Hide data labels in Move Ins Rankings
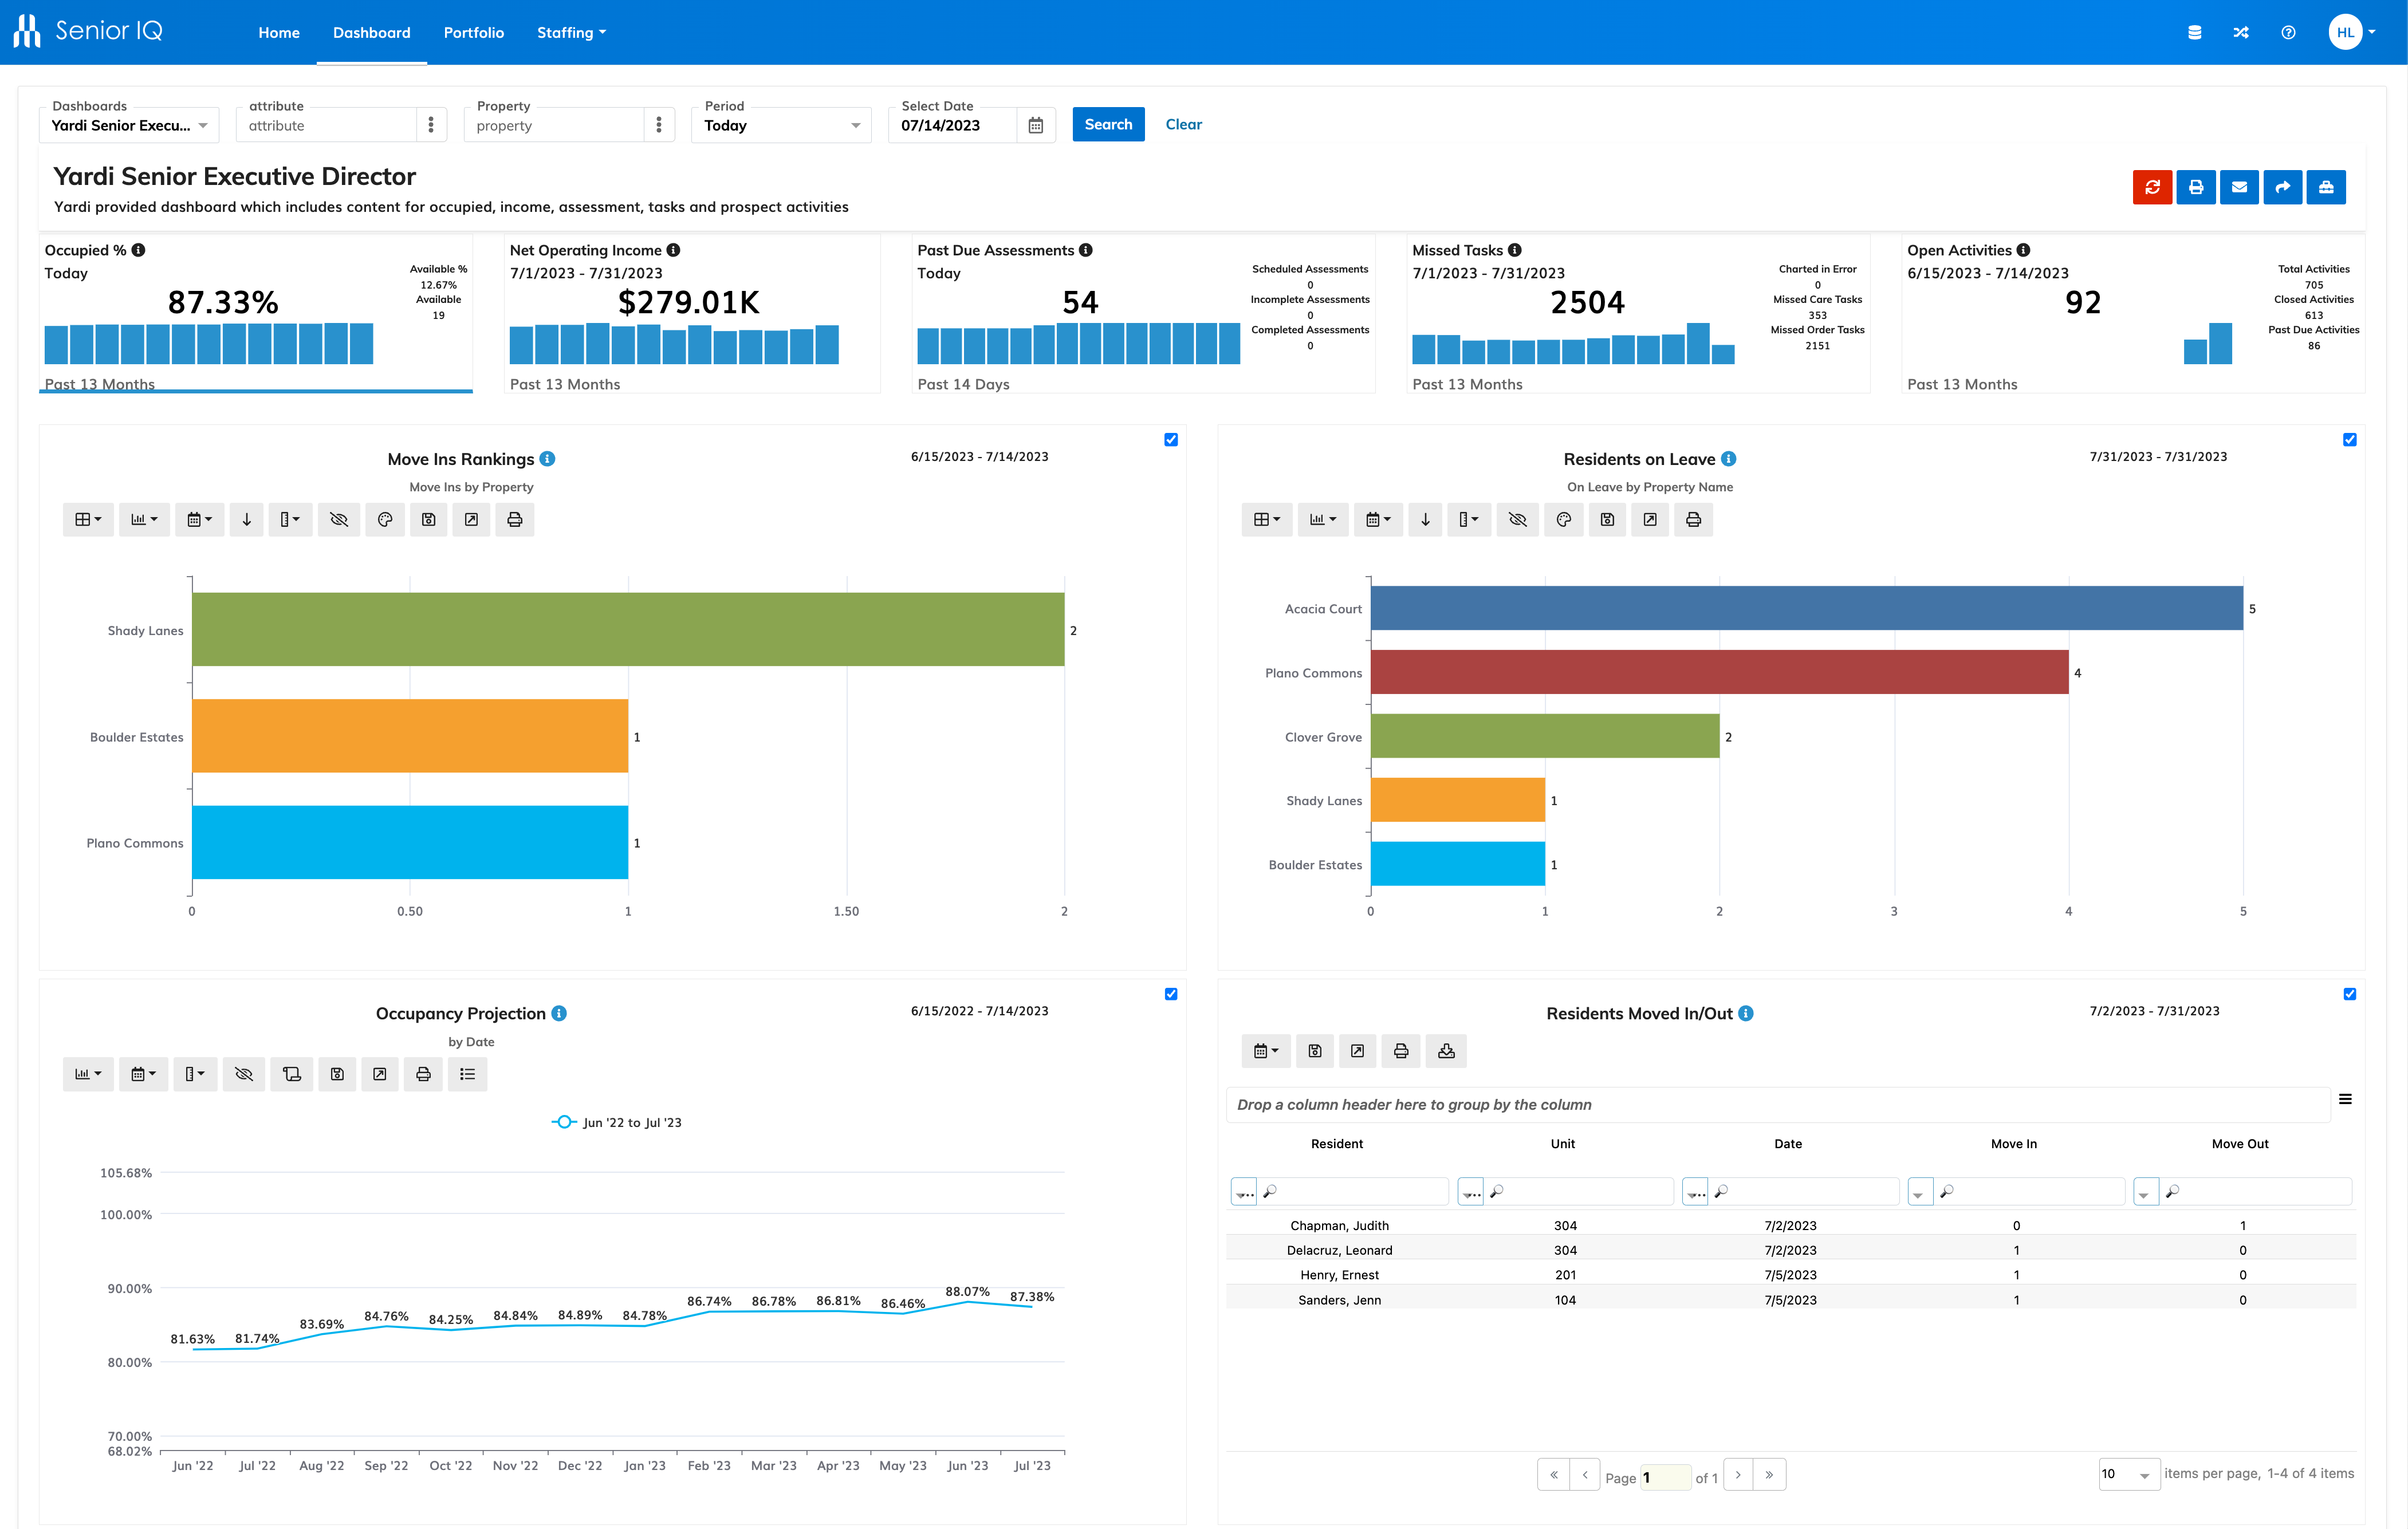 pos(339,519)
